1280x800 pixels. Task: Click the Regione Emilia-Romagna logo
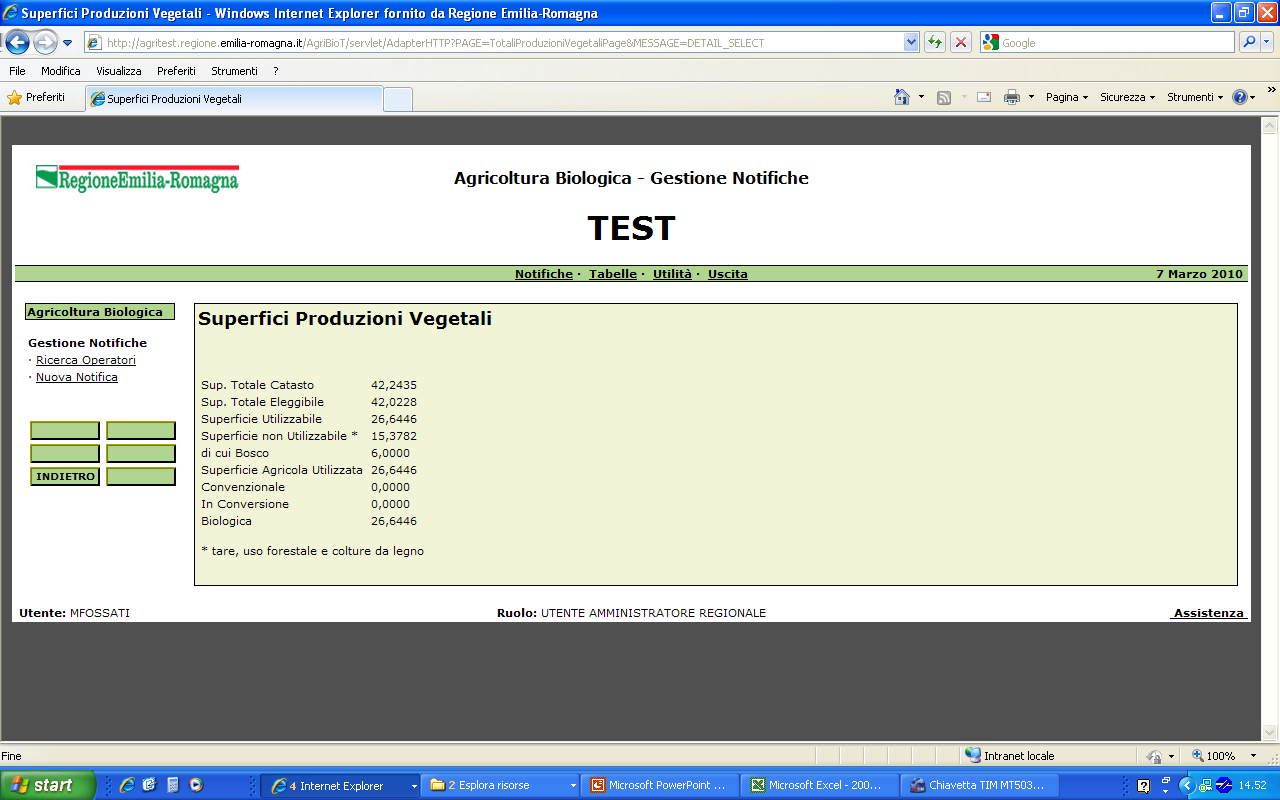[x=137, y=179]
